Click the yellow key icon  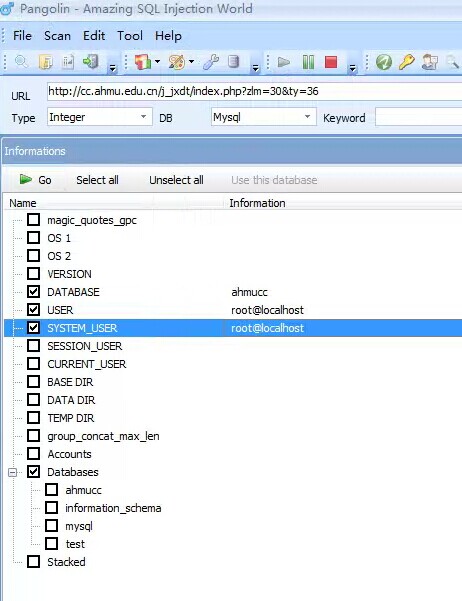406,62
